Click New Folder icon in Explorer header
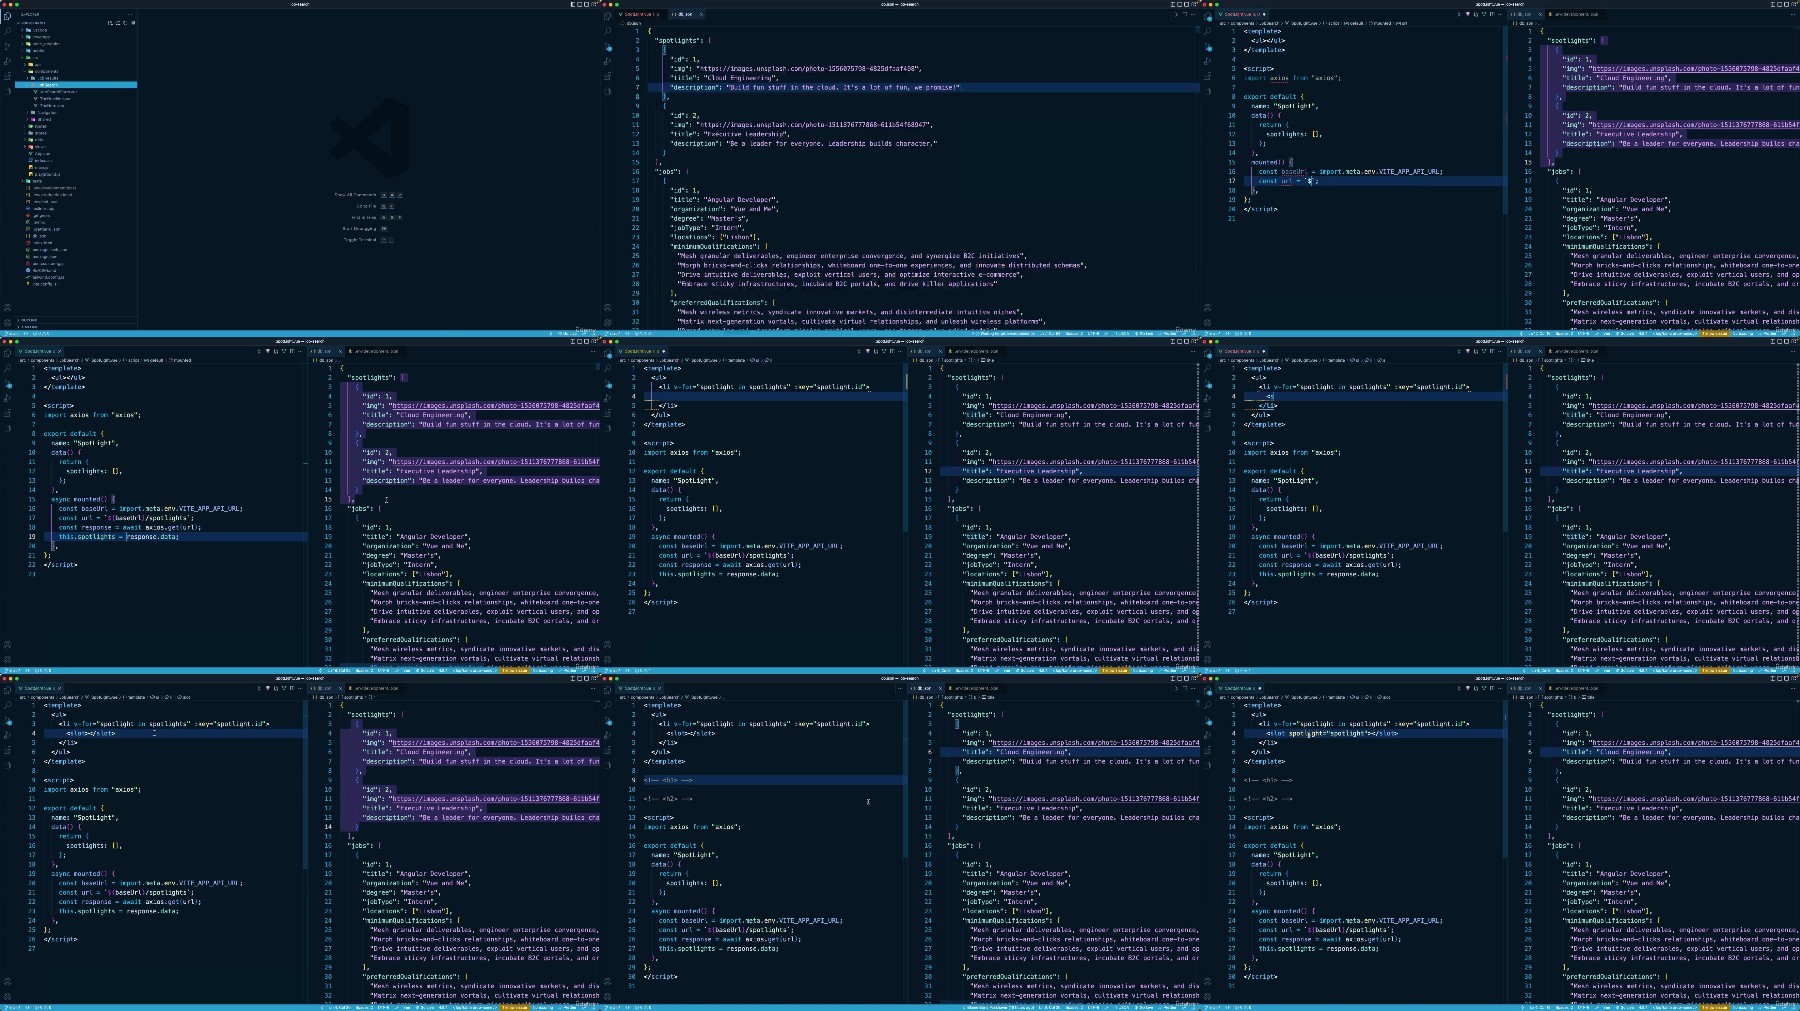The image size is (1800, 1011). click(x=116, y=23)
